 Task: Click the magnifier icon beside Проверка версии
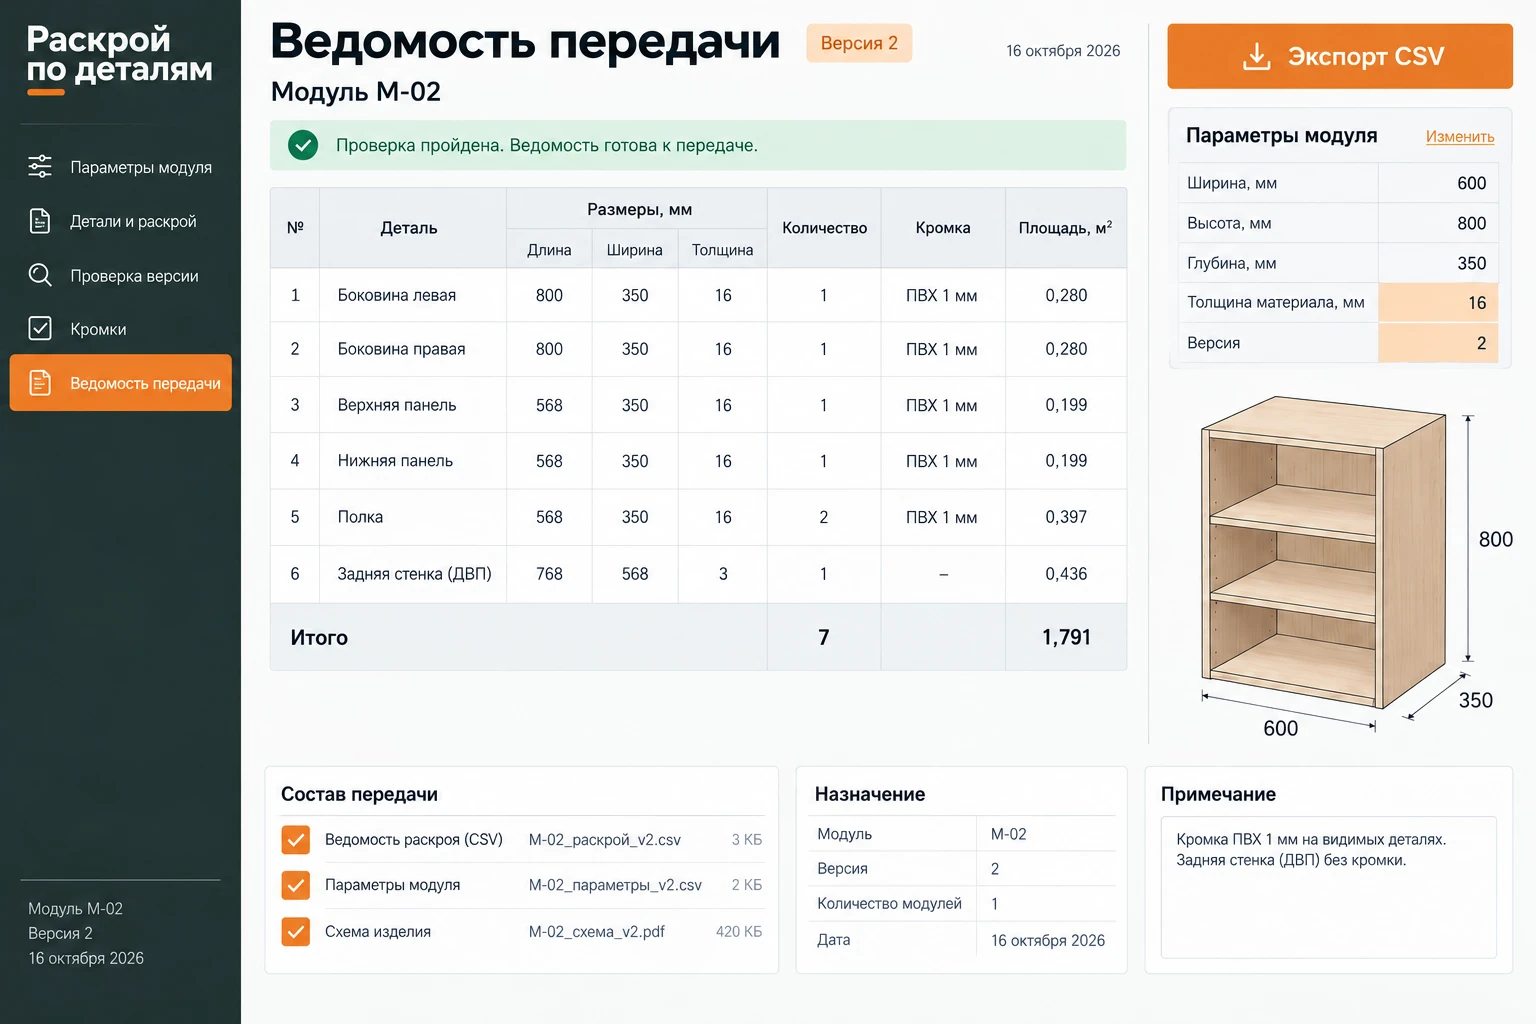pos(40,275)
